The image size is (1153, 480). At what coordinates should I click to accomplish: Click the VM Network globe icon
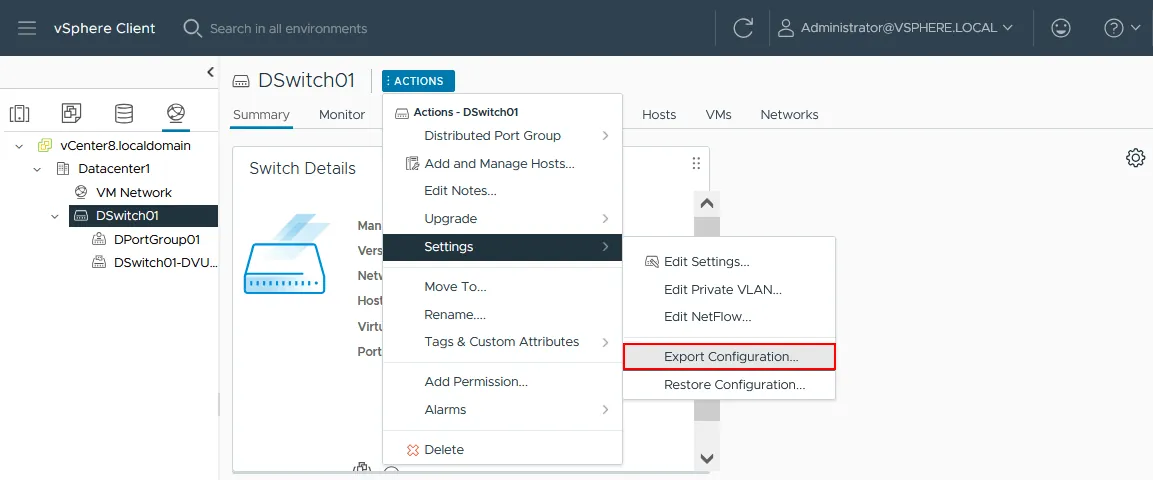coord(81,193)
